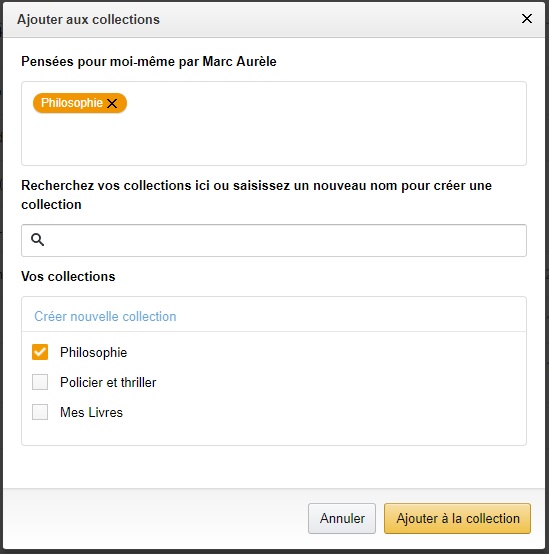Click blank space below Mes Livres in list
This screenshot has height=554, width=549.
[x=274, y=433]
